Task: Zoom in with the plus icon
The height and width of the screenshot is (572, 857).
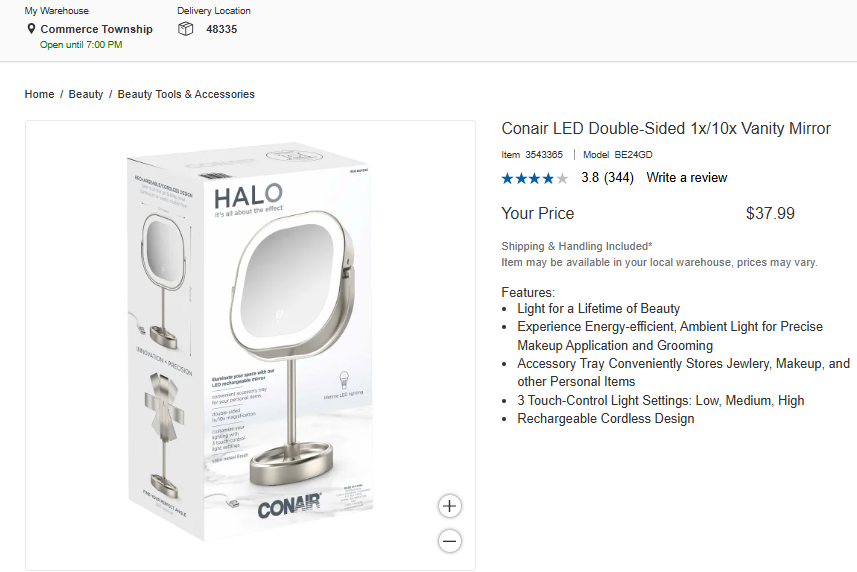Action: [450, 505]
